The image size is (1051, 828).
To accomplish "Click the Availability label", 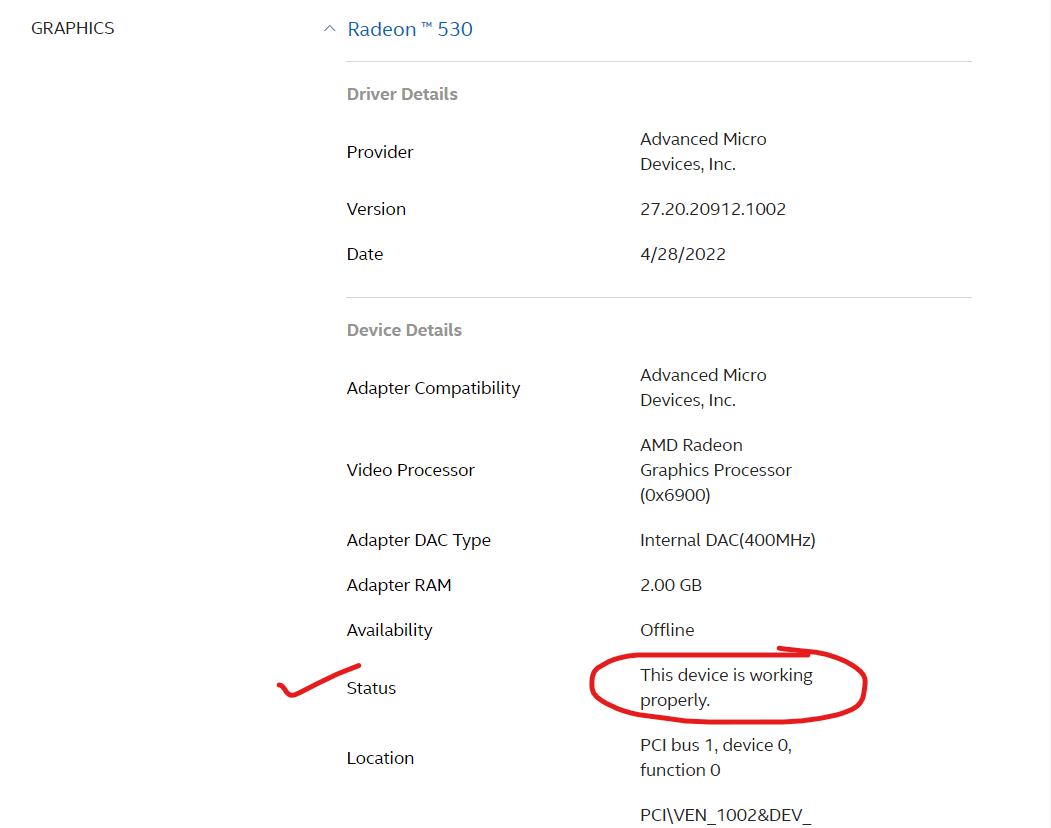I will [389, 630].
